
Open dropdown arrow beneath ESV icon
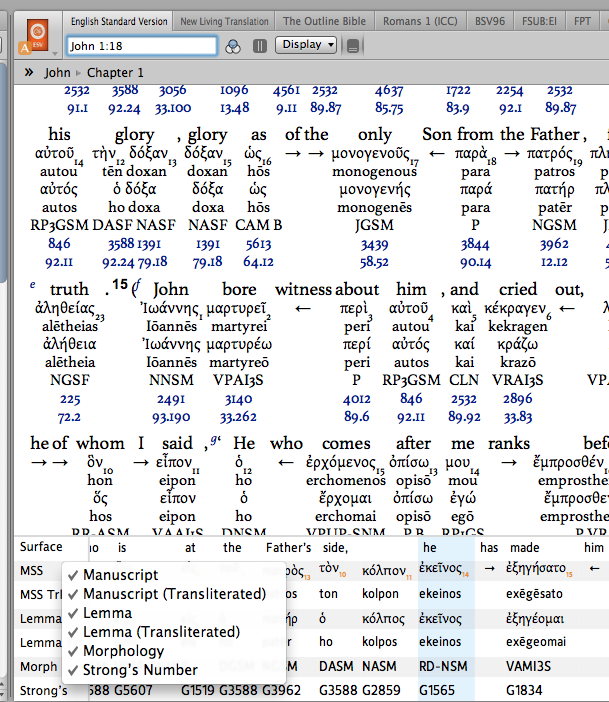point(55,54)
